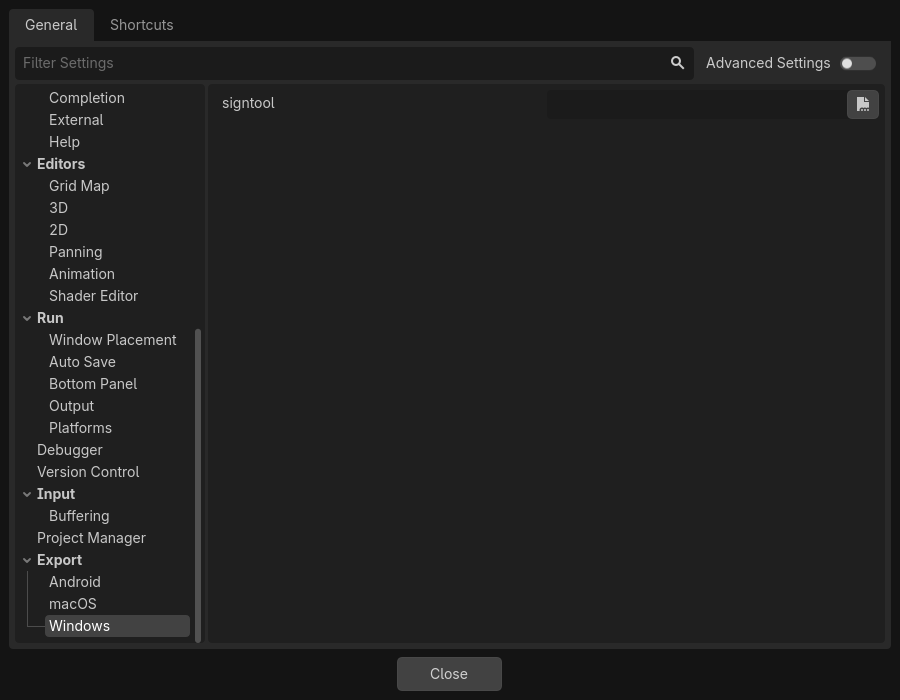Open Version Control settings

[88, 471]
